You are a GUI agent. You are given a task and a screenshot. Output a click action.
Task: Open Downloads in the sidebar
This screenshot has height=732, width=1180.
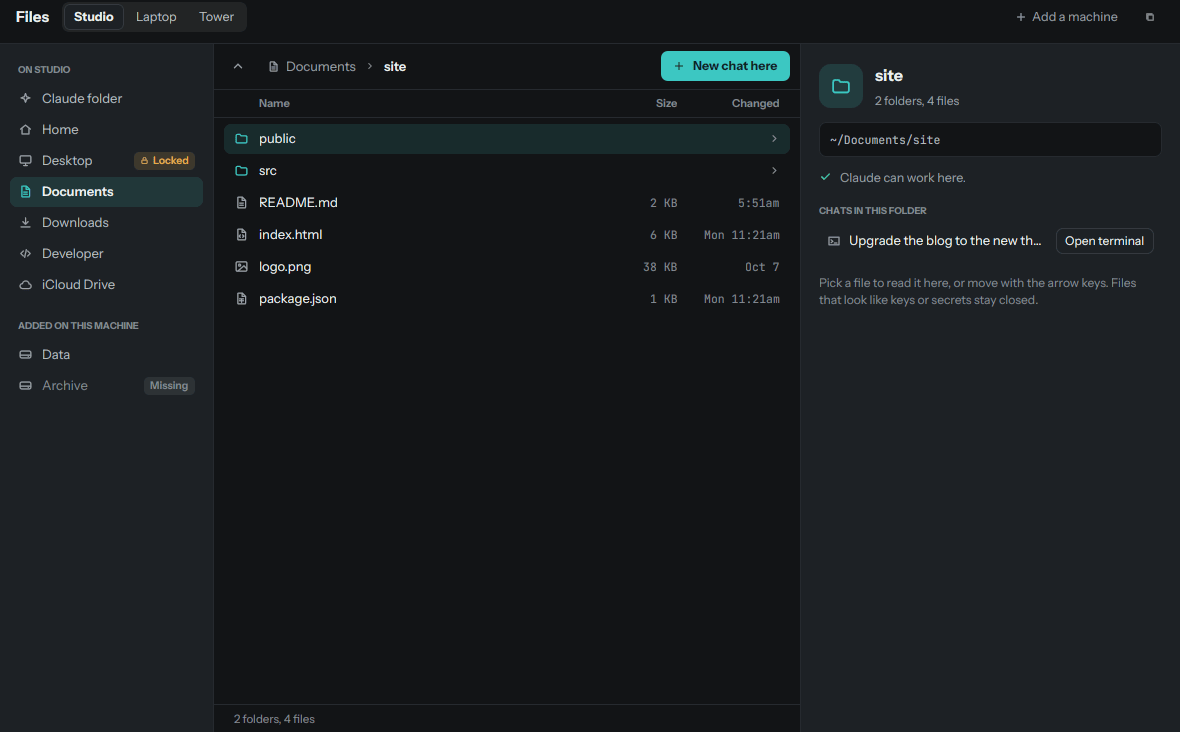(x=106, y=223)
